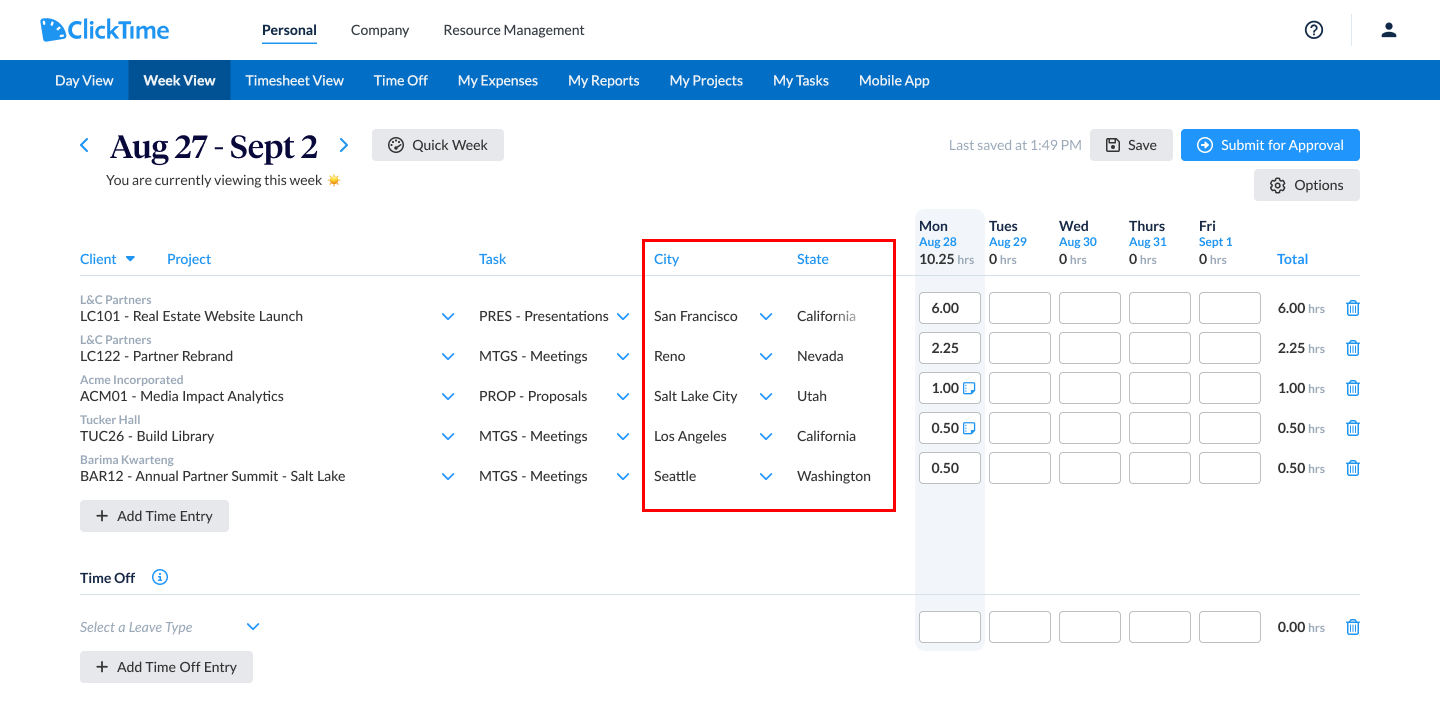Click the Submit for Approval button
This screenshot has height=718, width=1440.
1270,145
